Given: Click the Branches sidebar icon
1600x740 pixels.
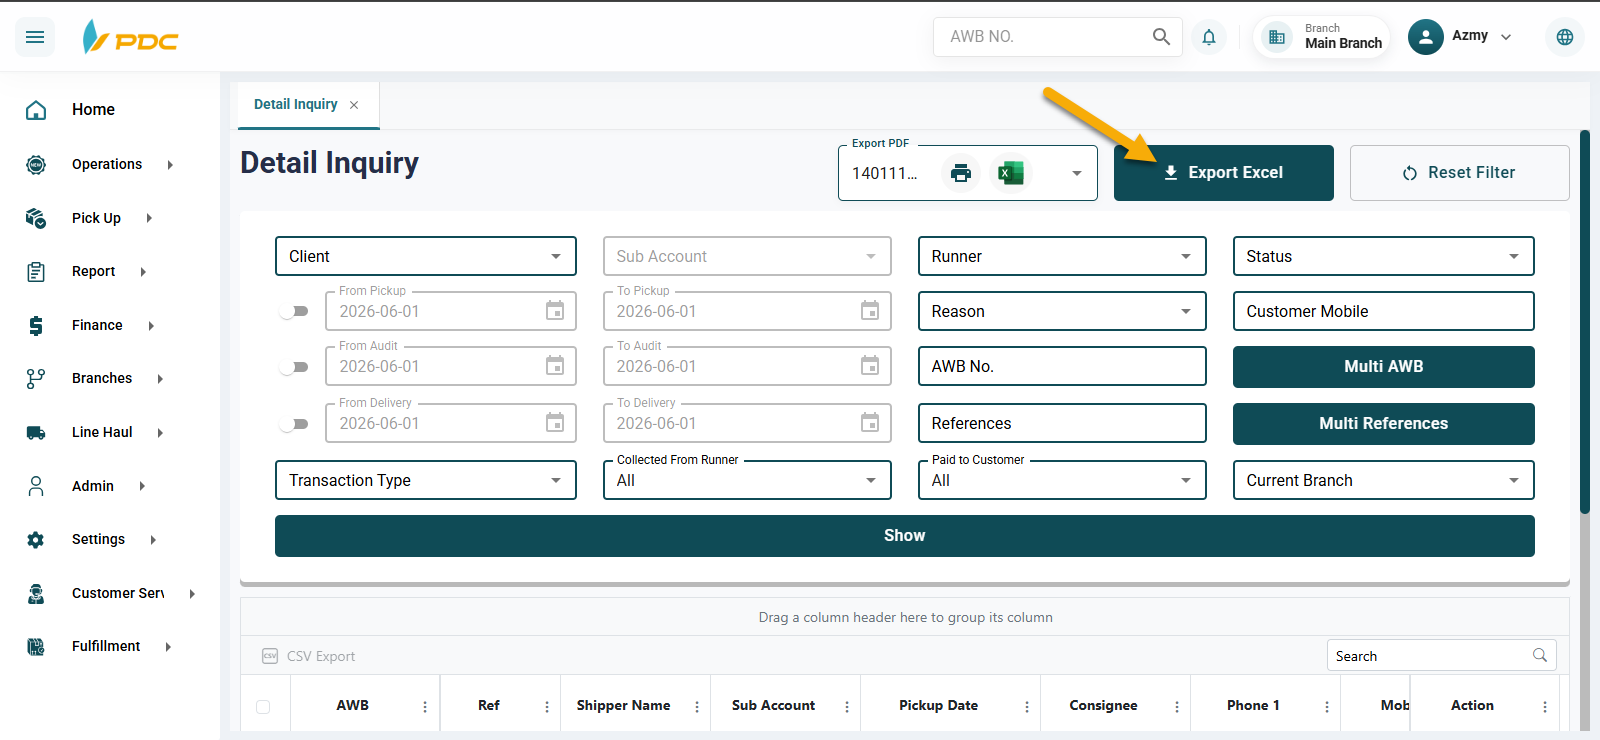Looking at the screenshot, I should coord(36,378).
